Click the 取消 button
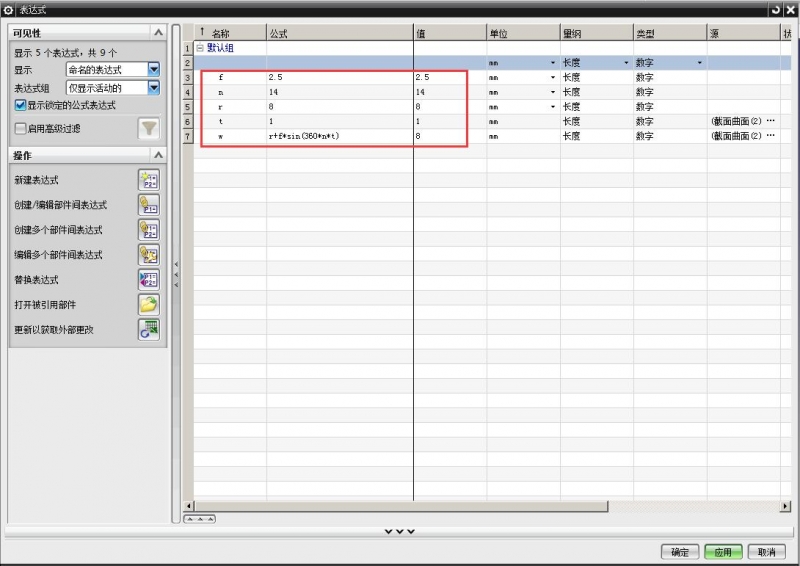Screen dimensions: 800x566 coord(766,552)
